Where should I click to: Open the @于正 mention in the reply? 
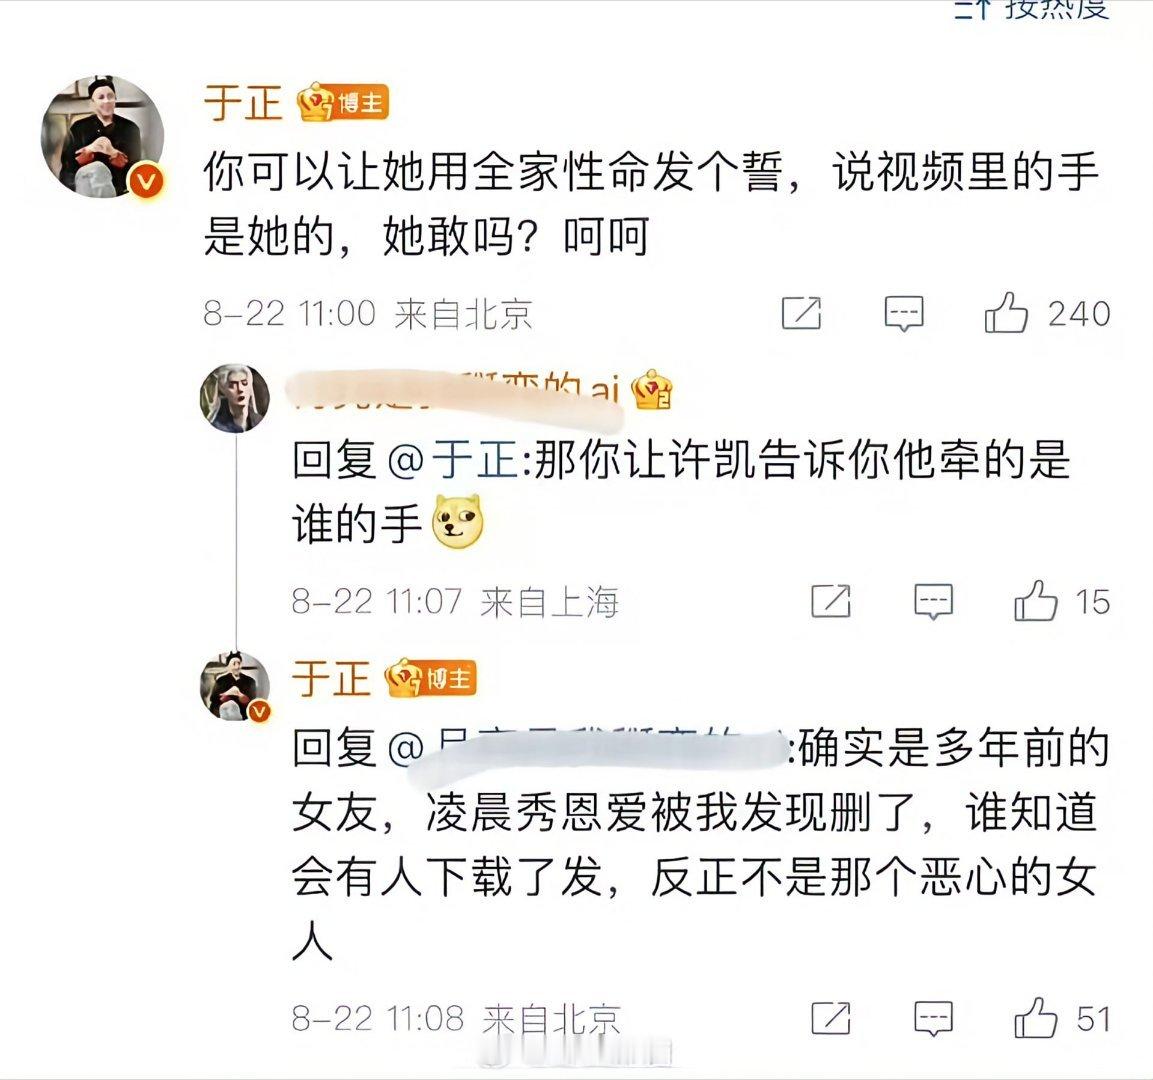tap(452, 460)
